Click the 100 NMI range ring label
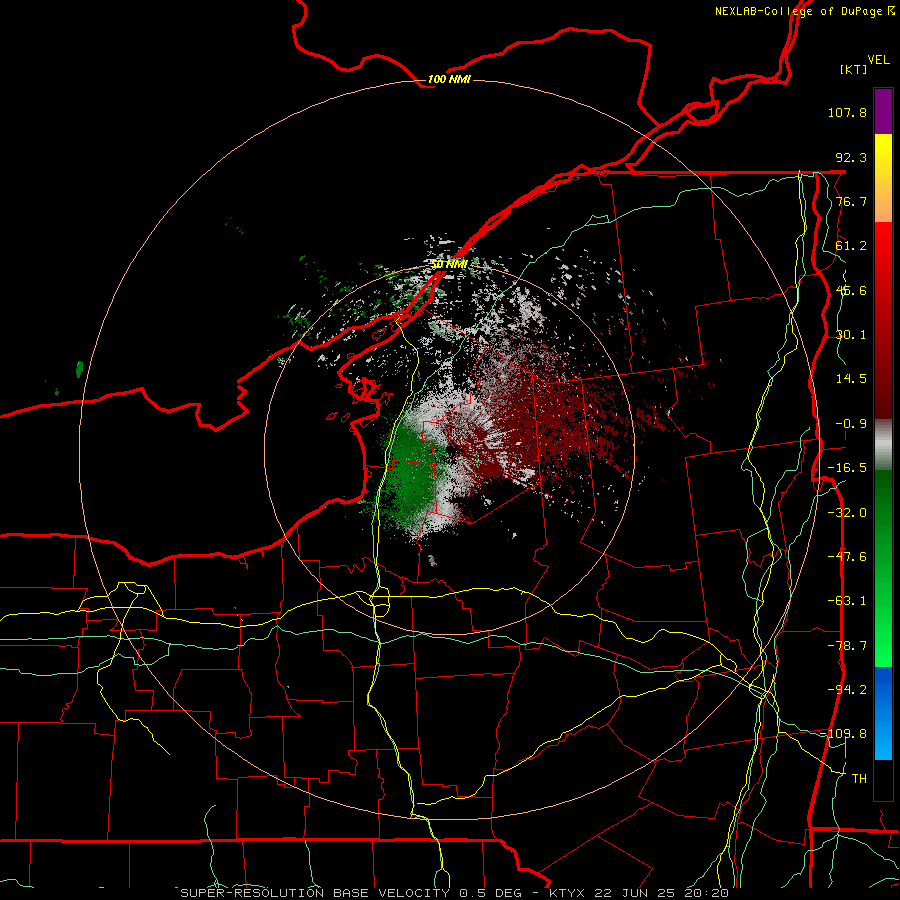 click(449, 79)
